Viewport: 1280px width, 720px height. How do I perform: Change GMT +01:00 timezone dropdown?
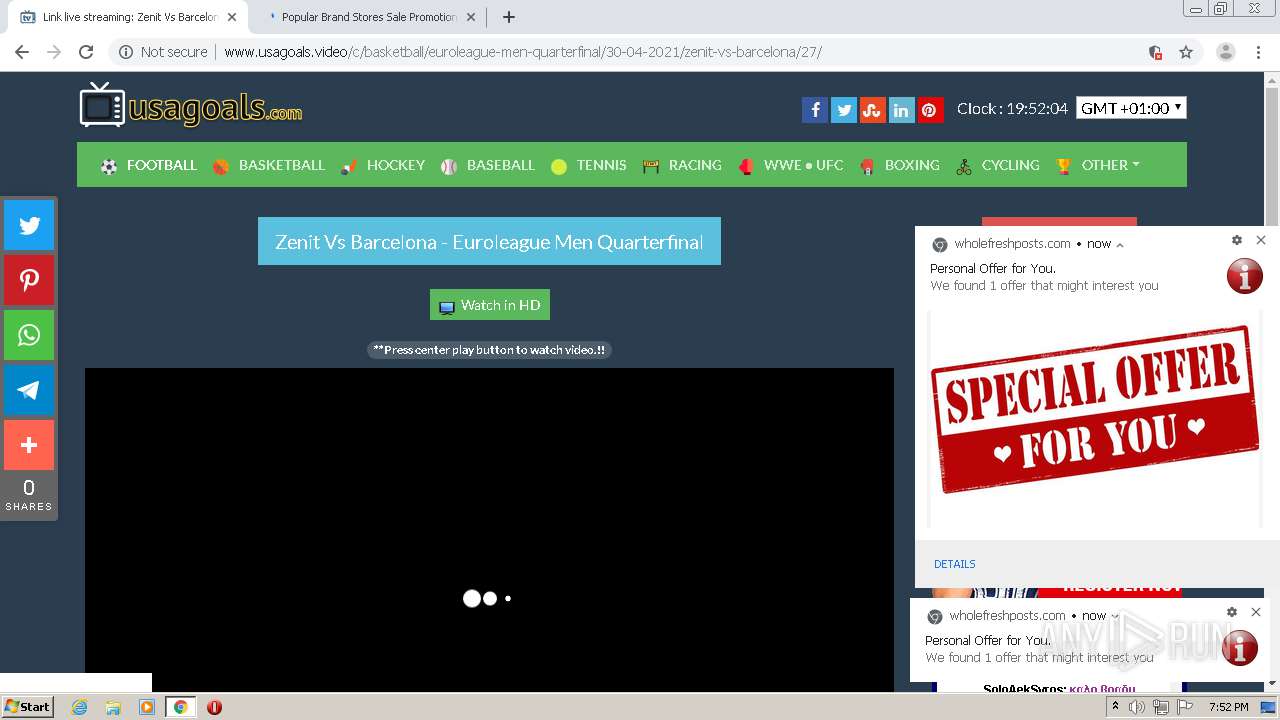(x=1131, y=108)
